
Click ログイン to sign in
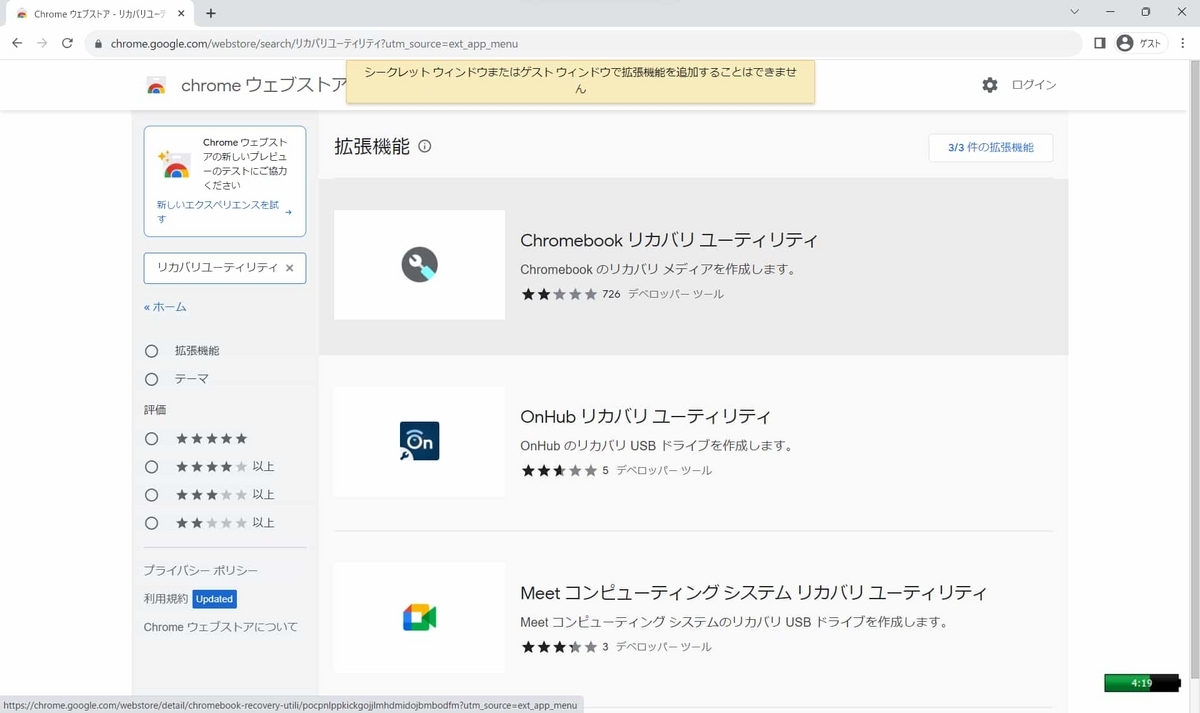[x=1034, y=85]
